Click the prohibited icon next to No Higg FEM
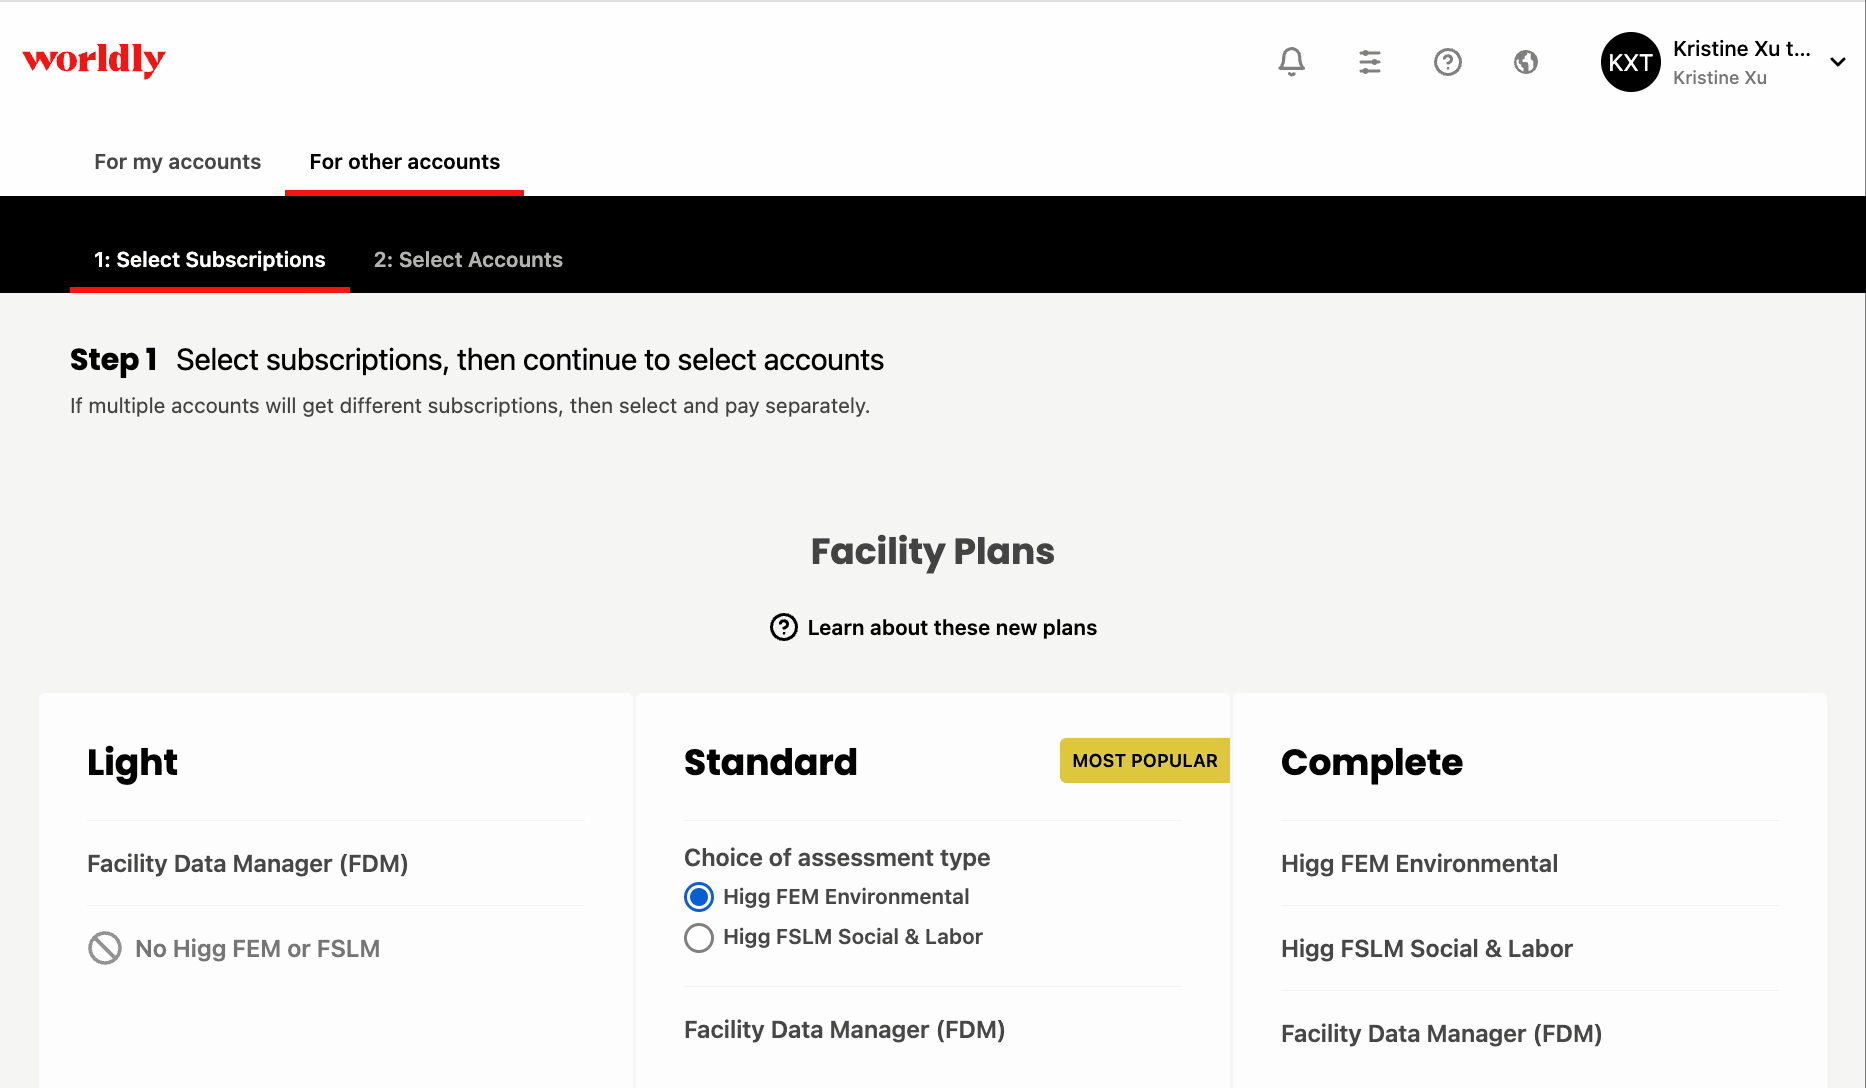 tap(105, 948)
